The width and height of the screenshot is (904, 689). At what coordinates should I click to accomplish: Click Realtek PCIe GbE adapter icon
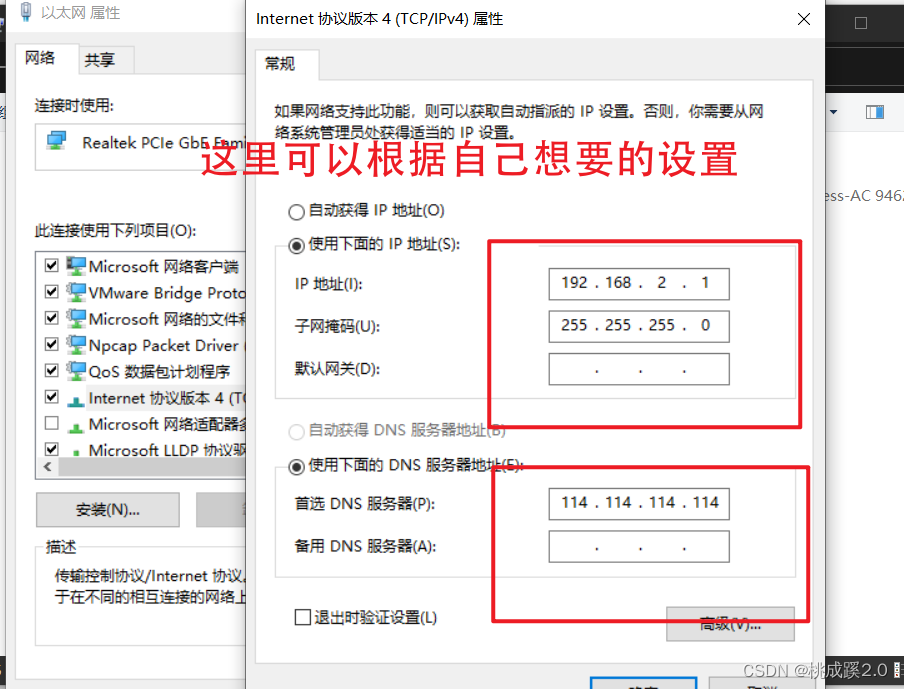pos(56,141)
